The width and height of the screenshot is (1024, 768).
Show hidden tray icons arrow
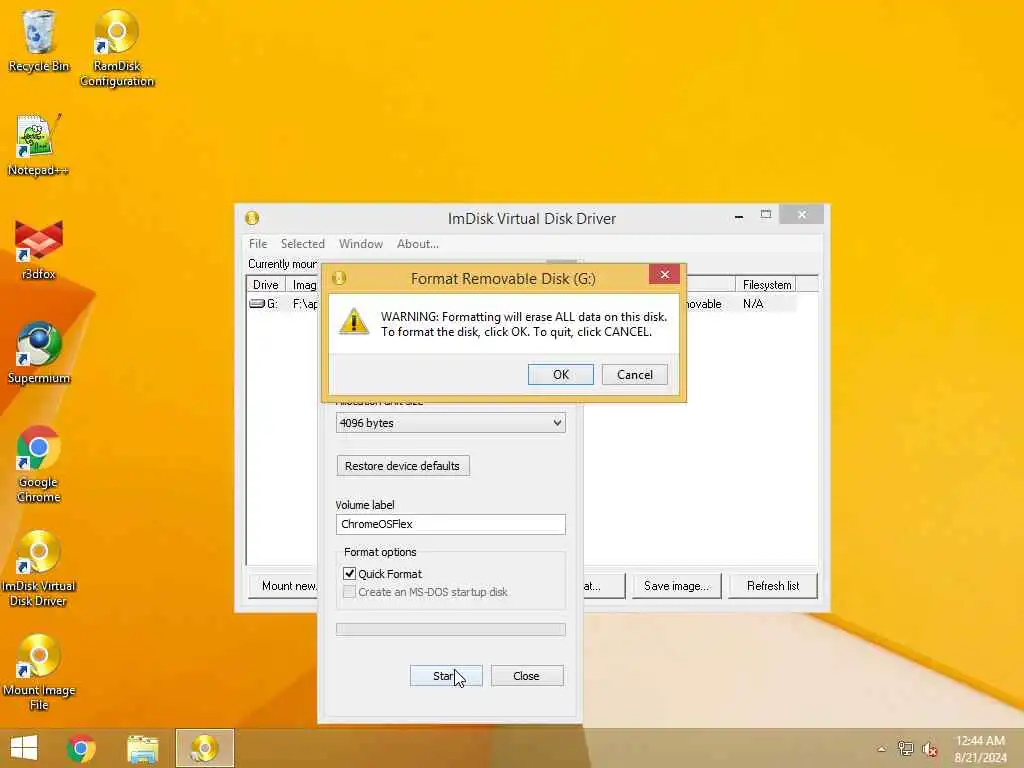882,749
